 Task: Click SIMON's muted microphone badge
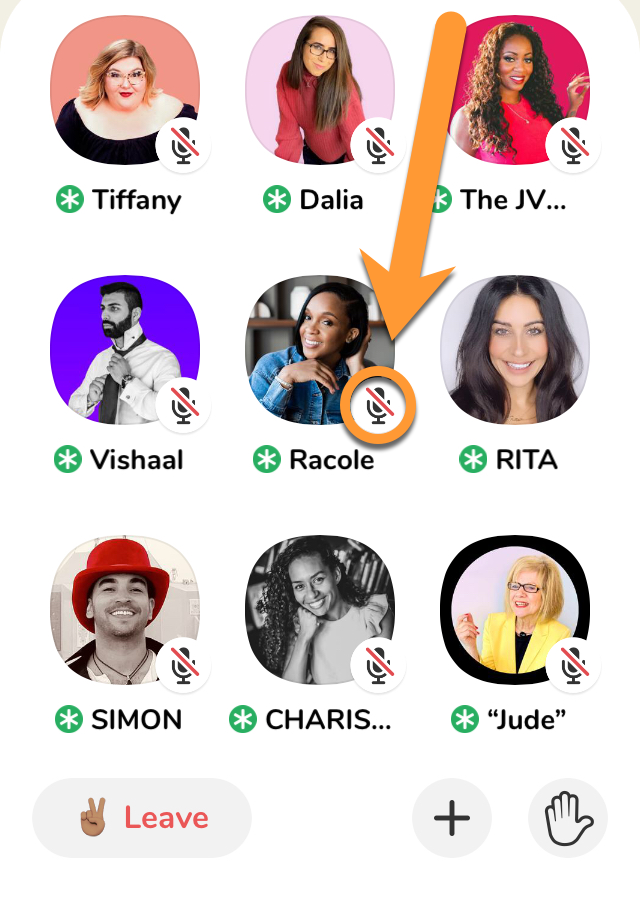point(183,665)
